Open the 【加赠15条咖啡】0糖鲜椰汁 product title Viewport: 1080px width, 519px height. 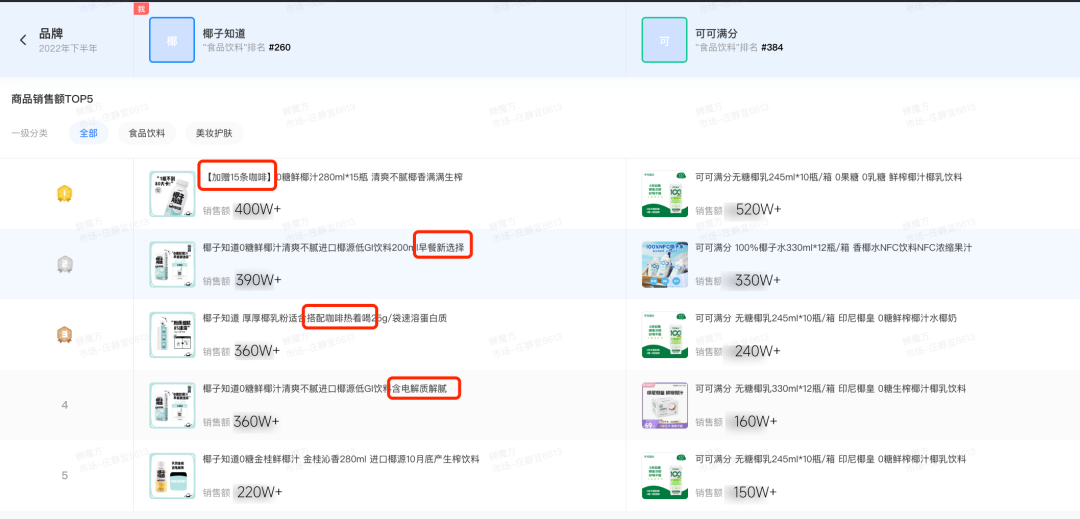(333, 177)
